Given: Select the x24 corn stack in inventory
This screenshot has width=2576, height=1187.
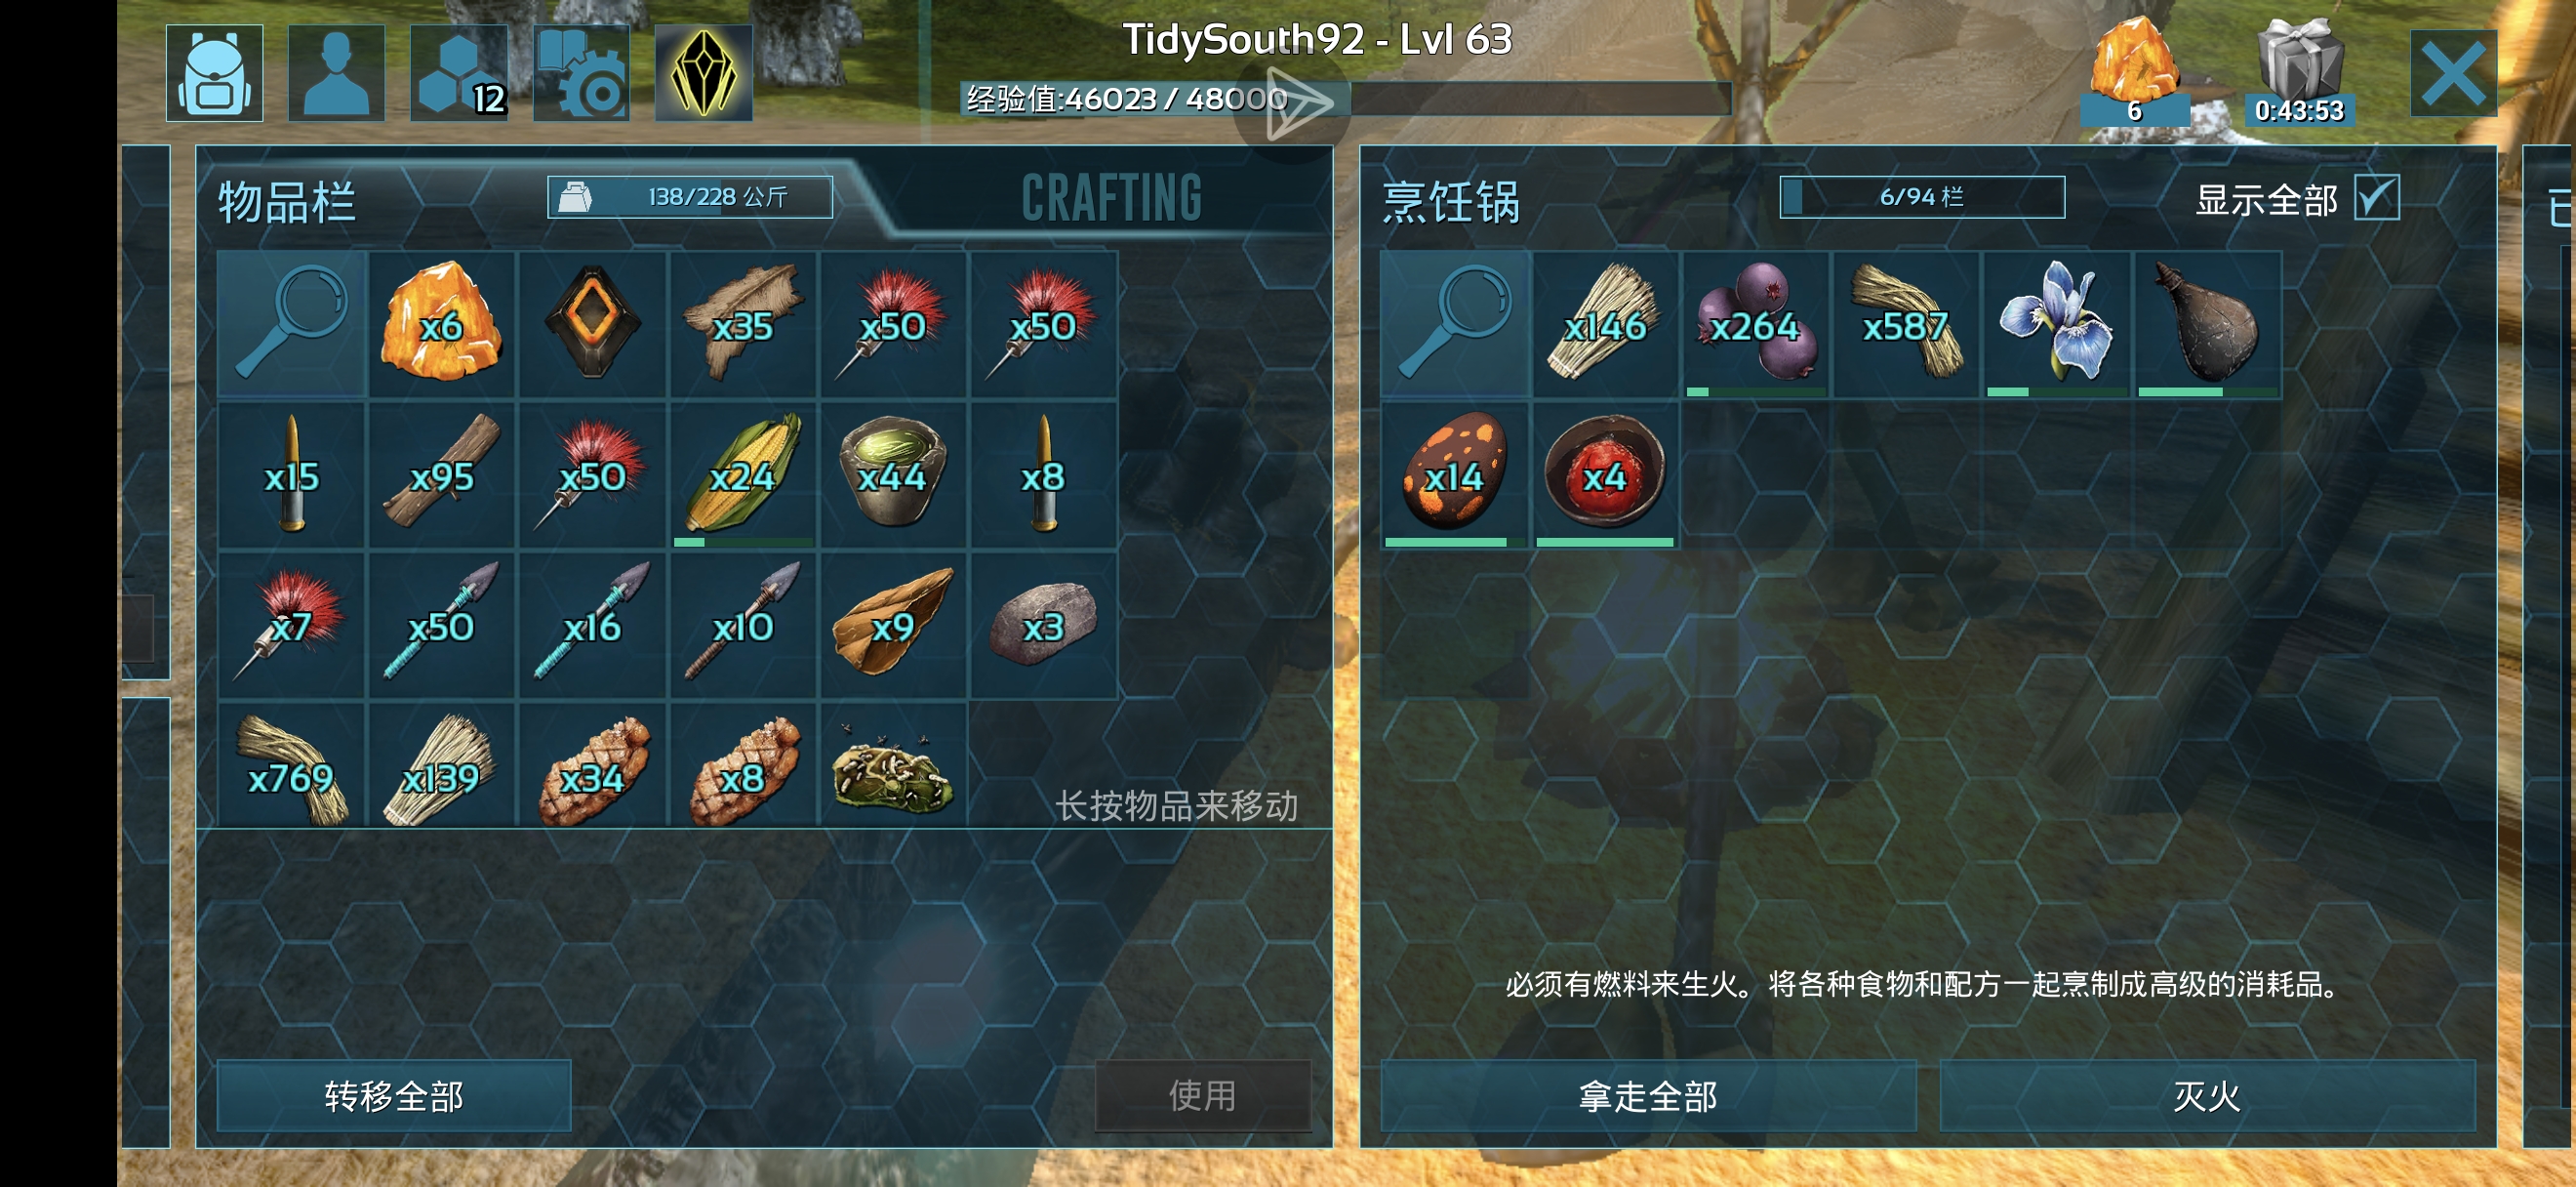Looking at the screenshot, I should (x=743, y=475).
